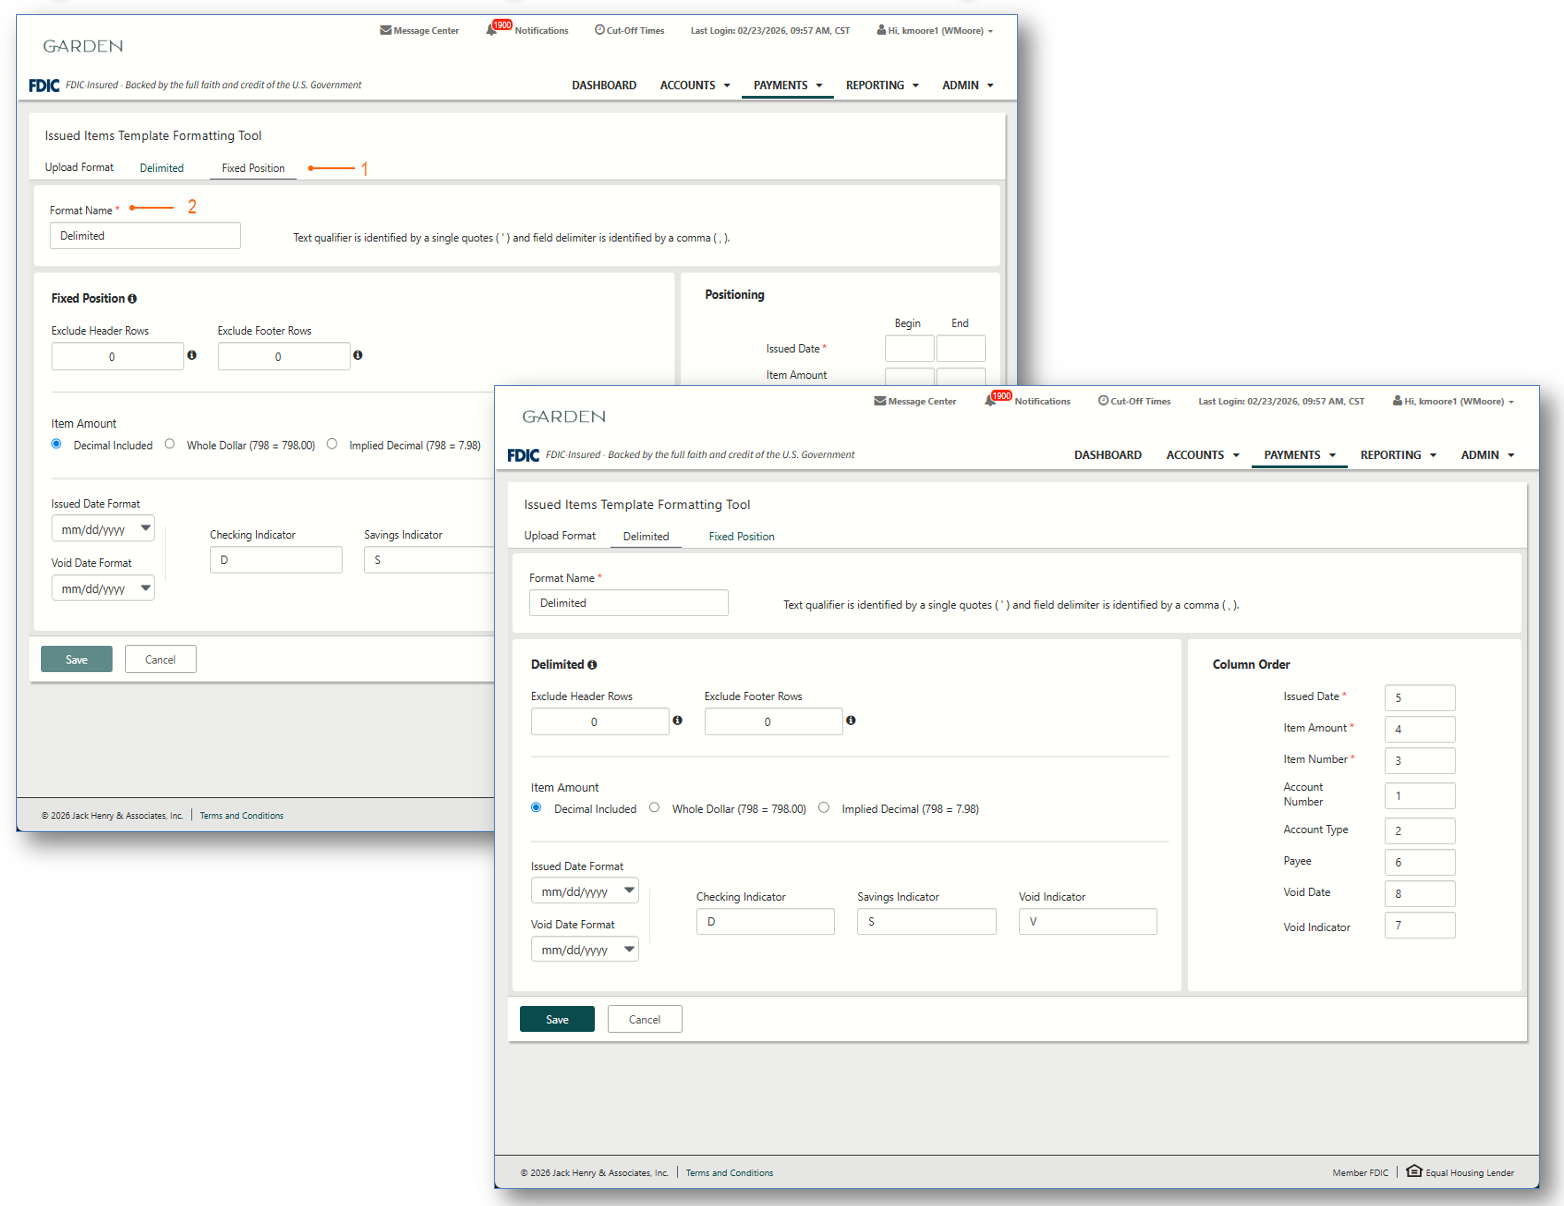The height and width of the screenshot is (1206, 1564).
Task: Expand Void Date Format dropdown in the Delimited form
Action: click(x=584, y=949)
